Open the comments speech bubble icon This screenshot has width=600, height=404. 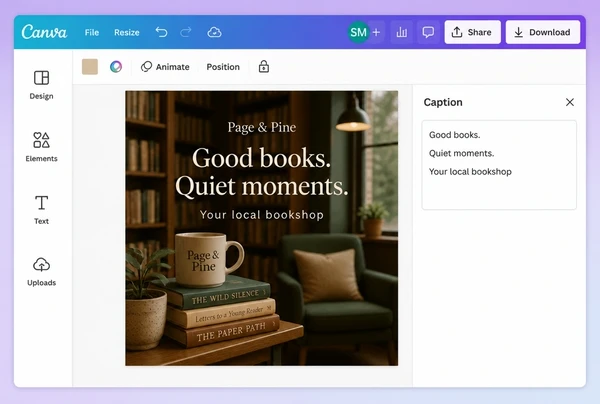point(428,32)
